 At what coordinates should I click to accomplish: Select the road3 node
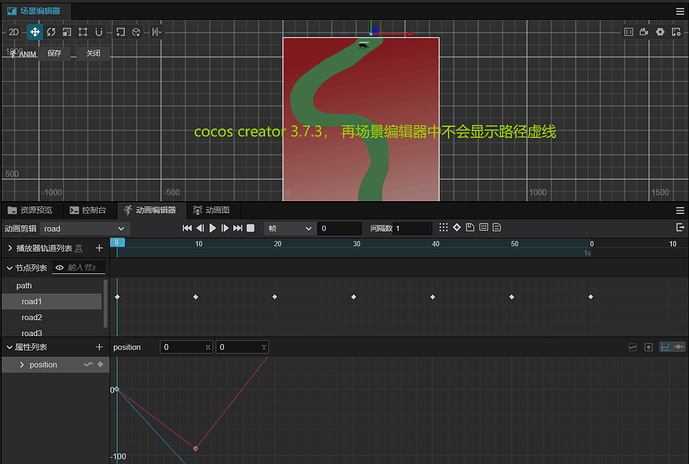coord(52,332)
